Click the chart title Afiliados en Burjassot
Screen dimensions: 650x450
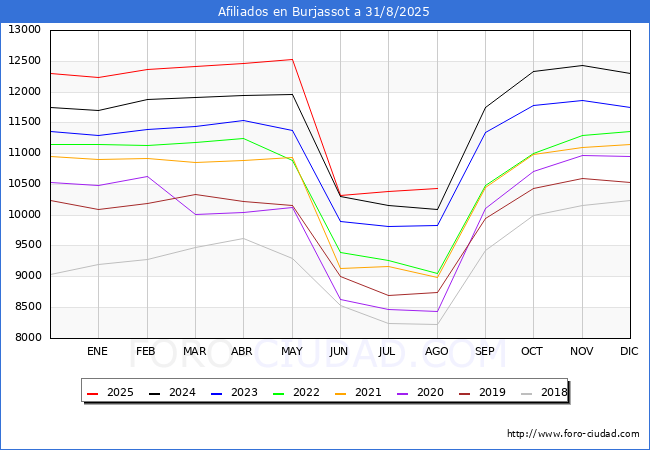tap(323, 12)
